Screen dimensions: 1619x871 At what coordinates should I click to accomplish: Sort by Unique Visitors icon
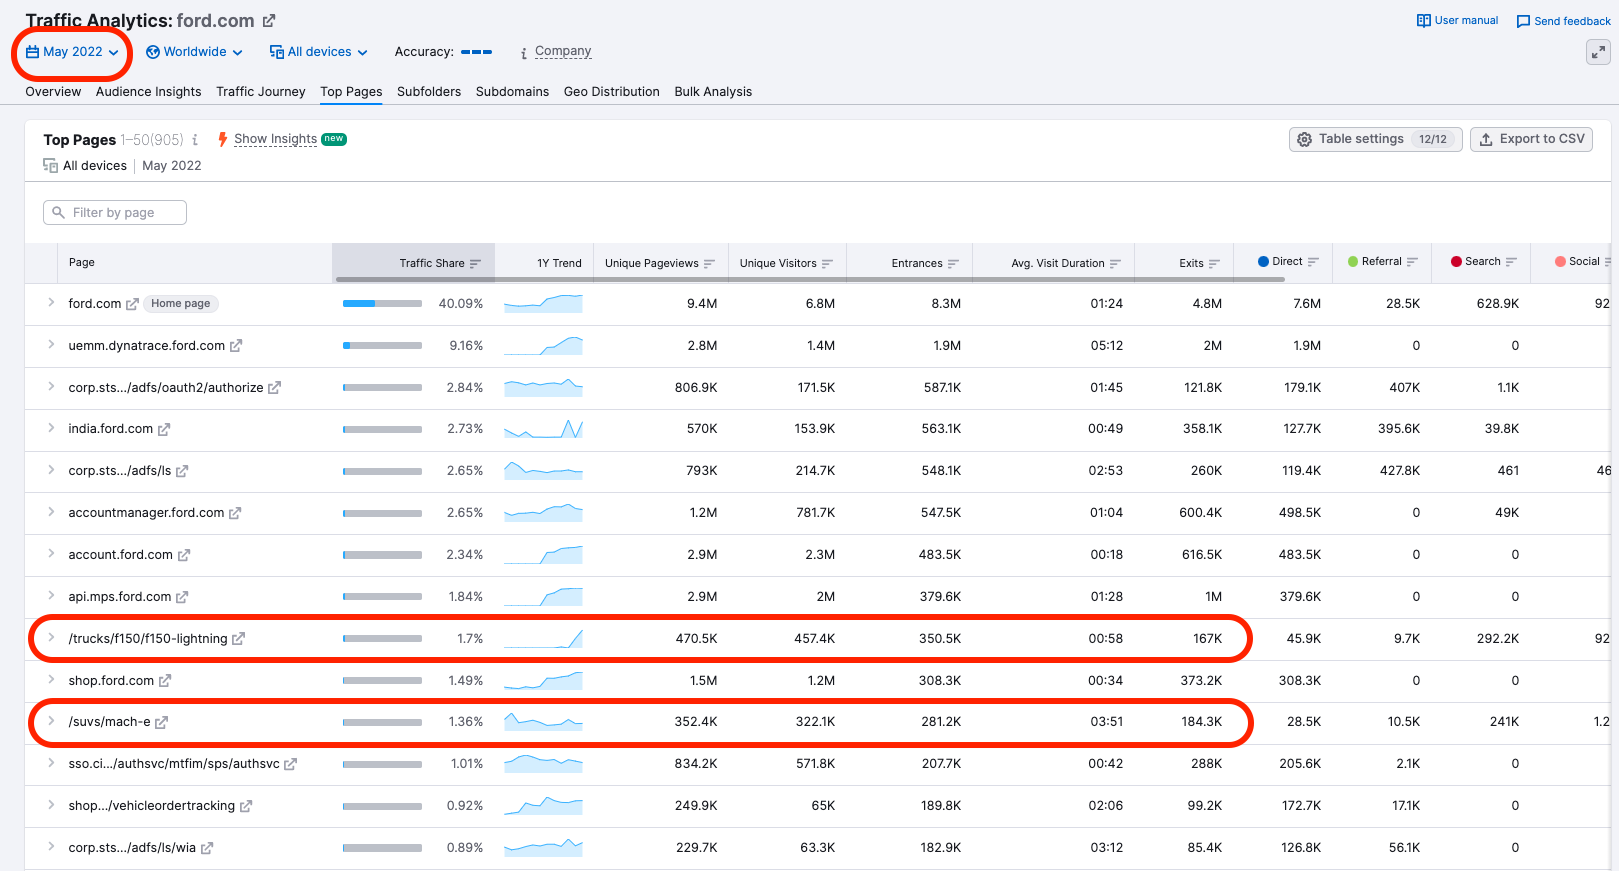point(827,264)
